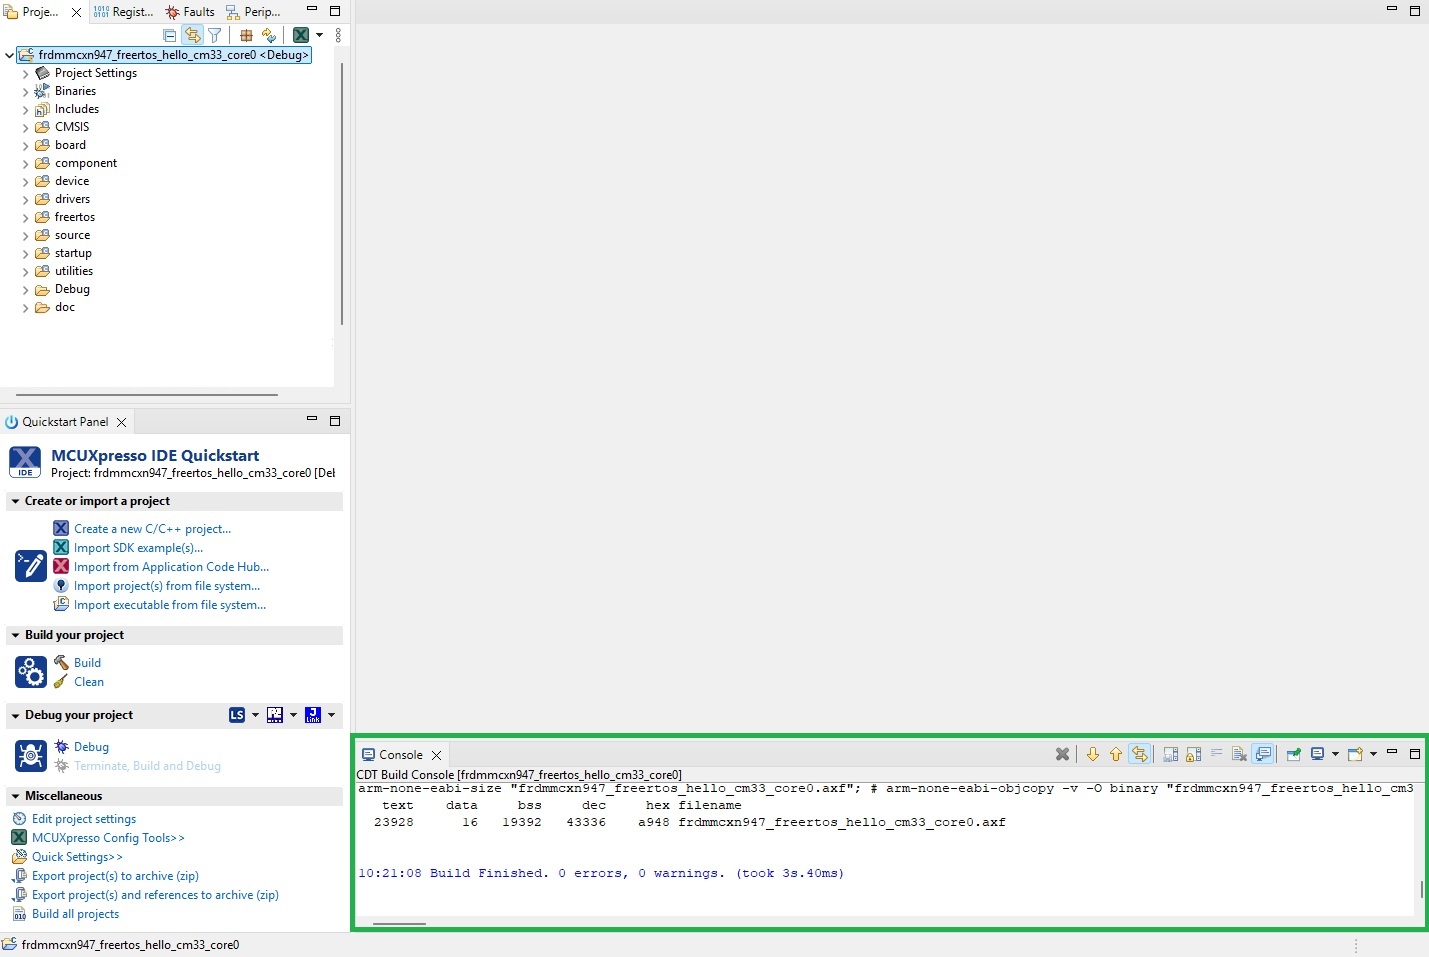Open a new console with the Open Console icon
Viewport: 1429px width, 957px height.
click(1355, 754)
